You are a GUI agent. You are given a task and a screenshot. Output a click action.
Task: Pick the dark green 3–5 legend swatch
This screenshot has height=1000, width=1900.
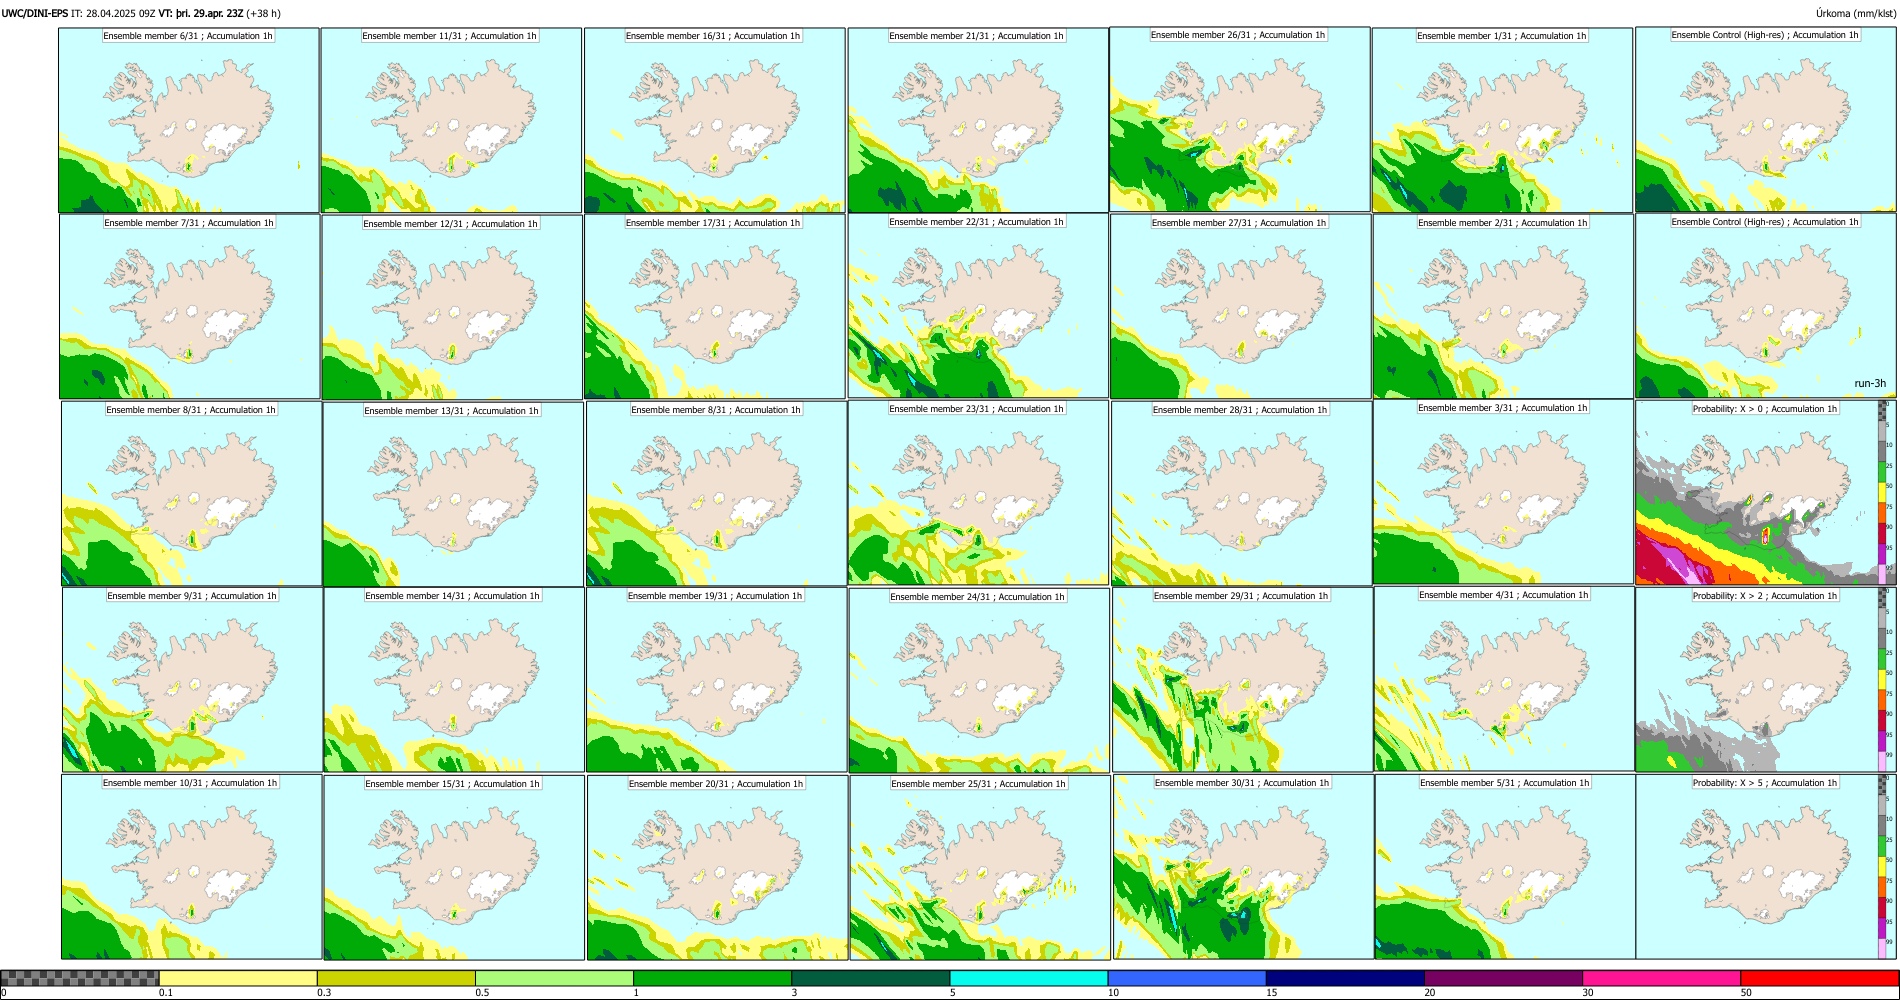click(870, 978)
